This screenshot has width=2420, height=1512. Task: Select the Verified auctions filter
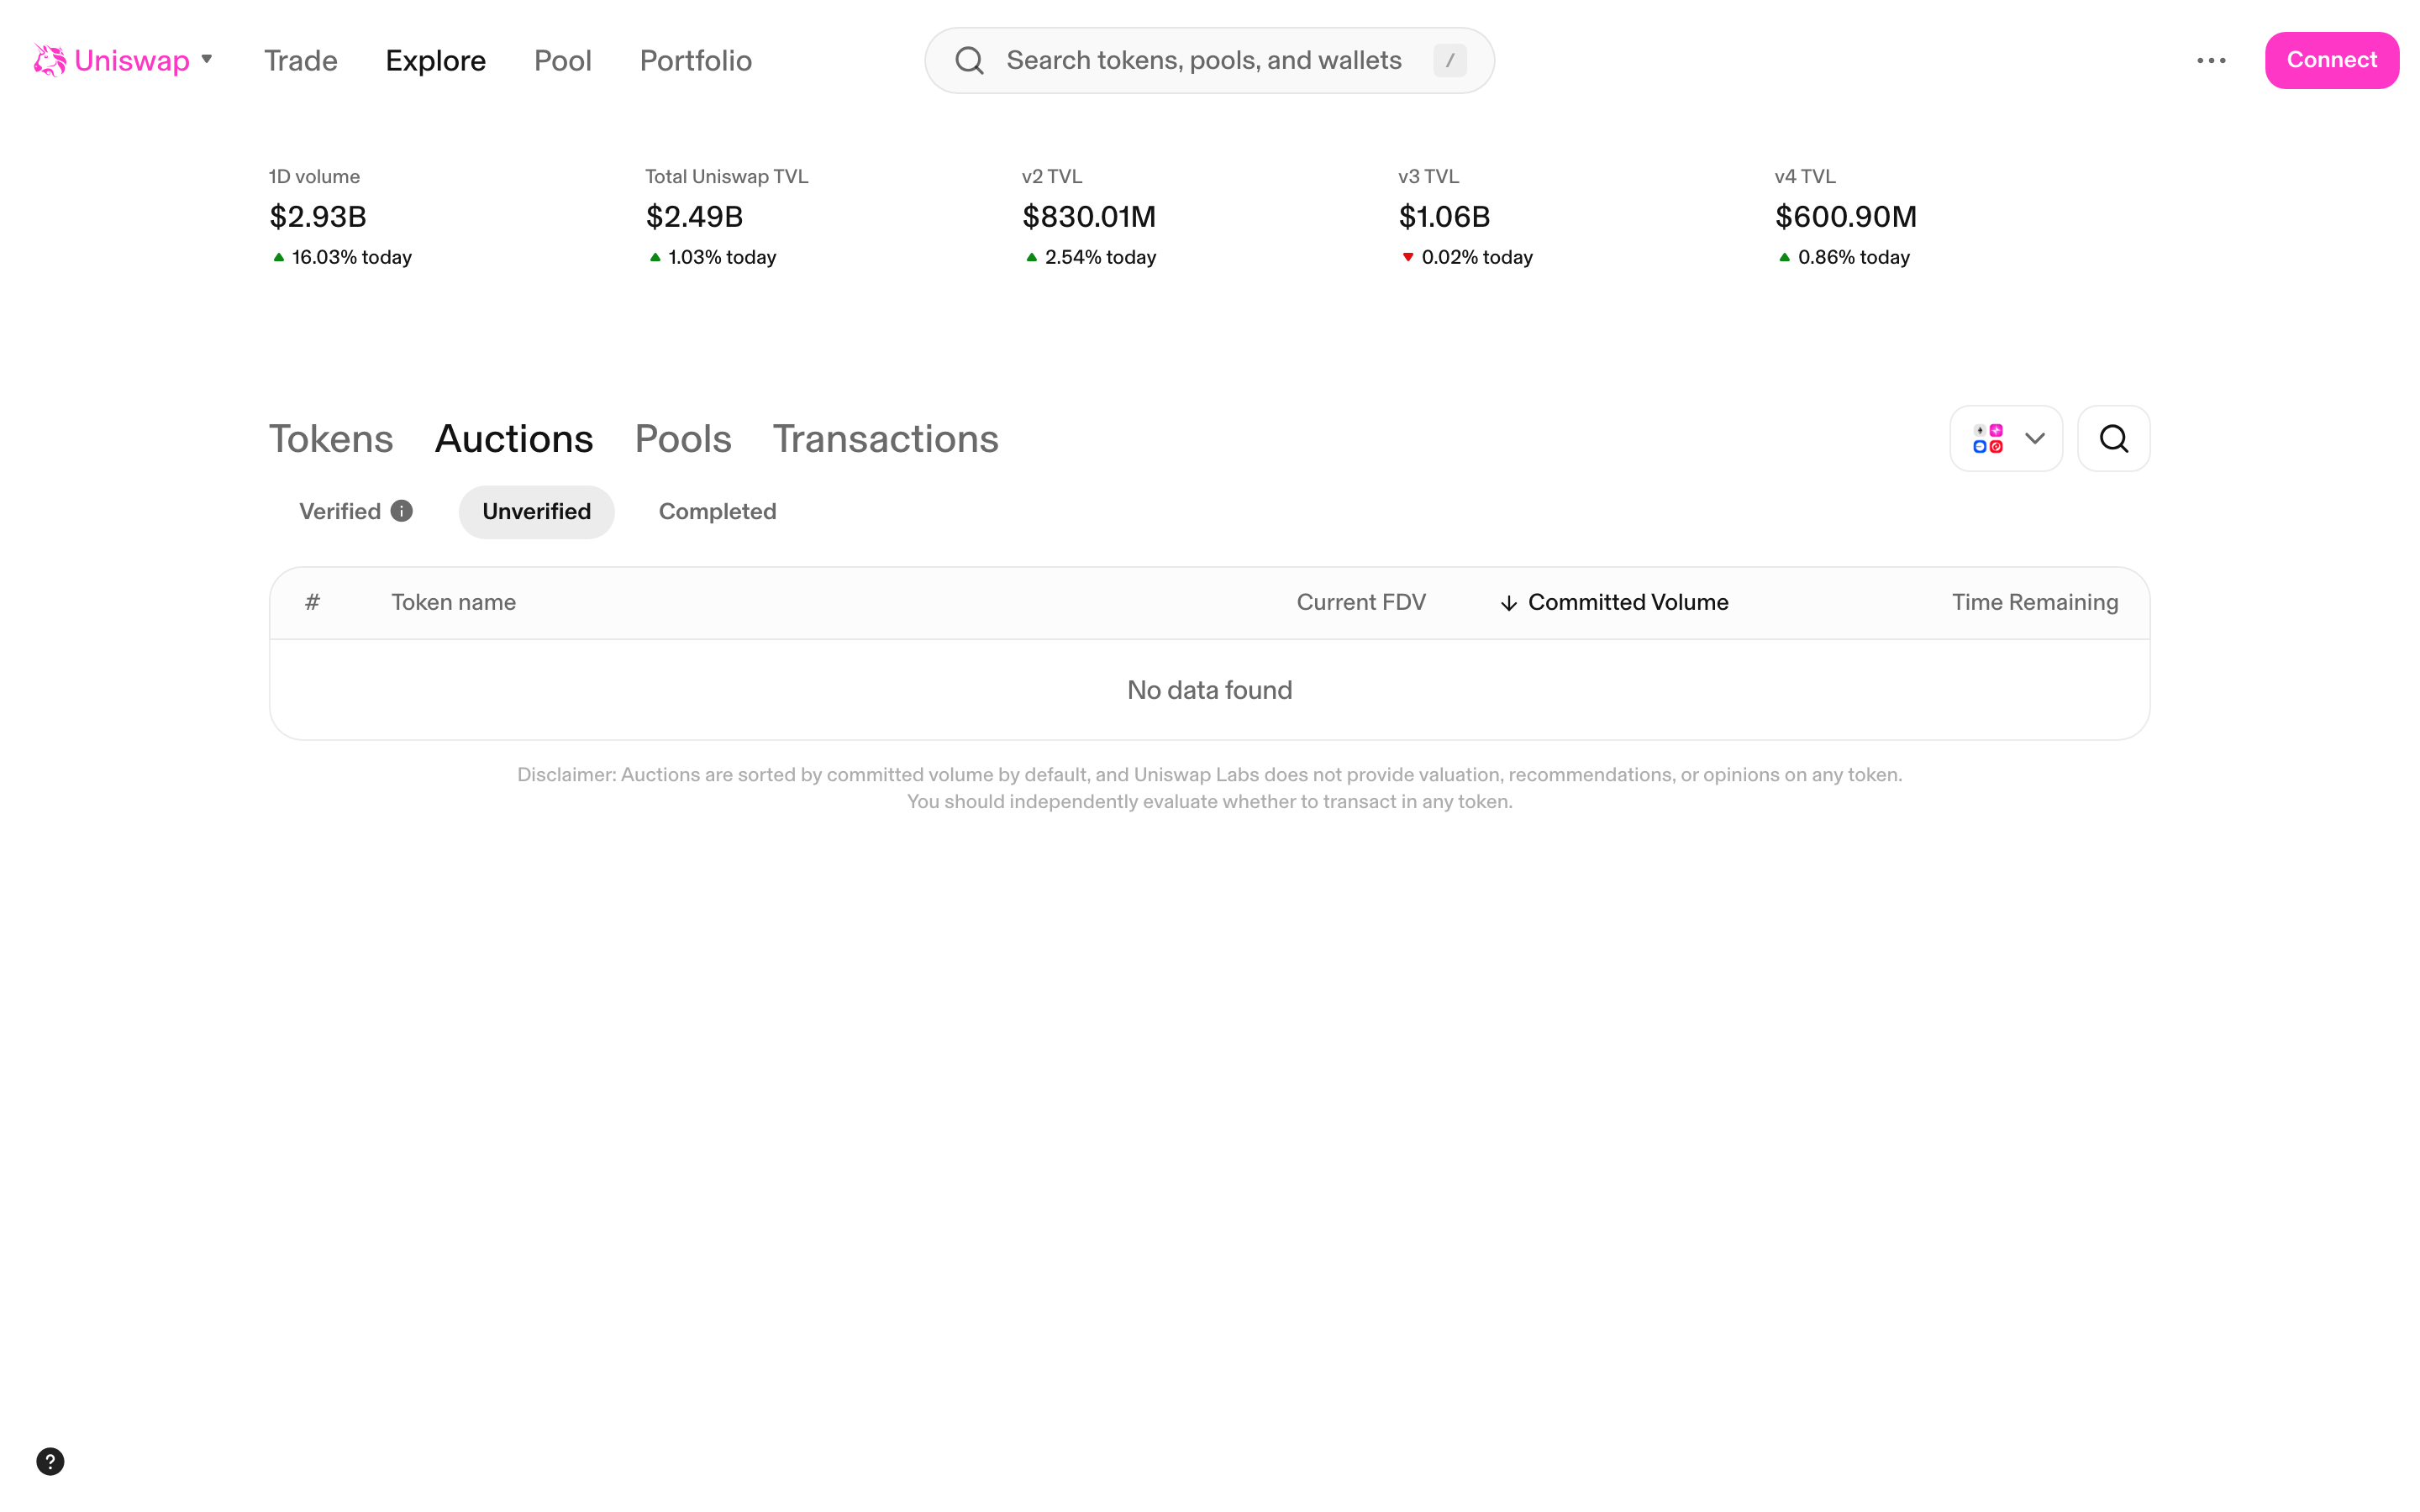339,511
